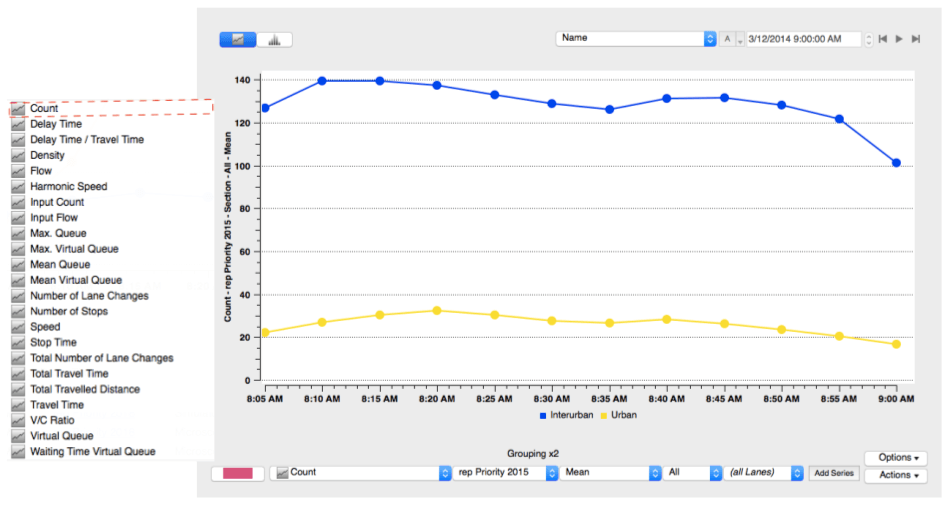Play the time series animation

tap(899, 39)
